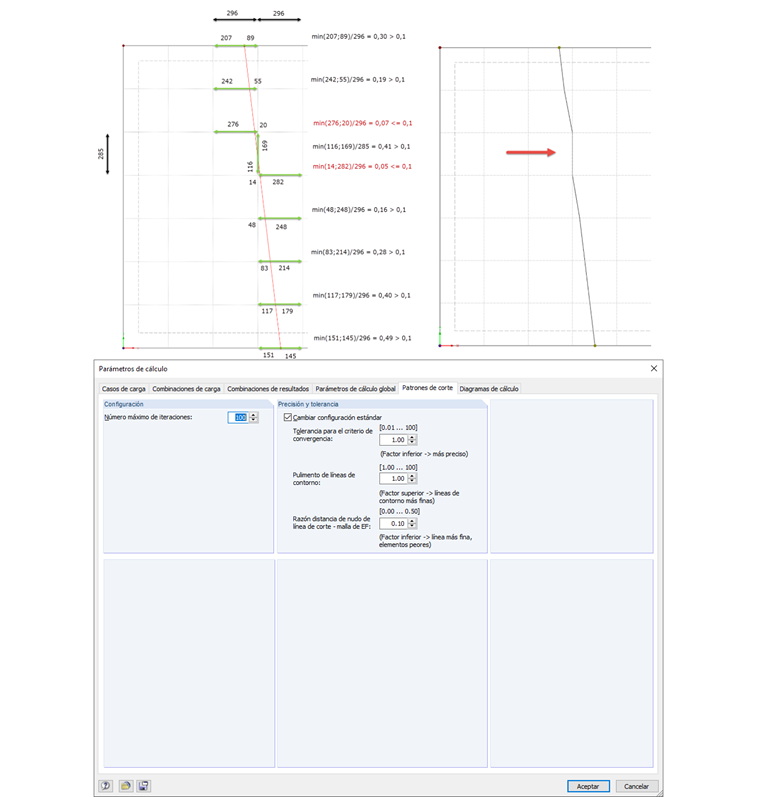Focus the Número máximo de iteraciones field

pos(238,418)
